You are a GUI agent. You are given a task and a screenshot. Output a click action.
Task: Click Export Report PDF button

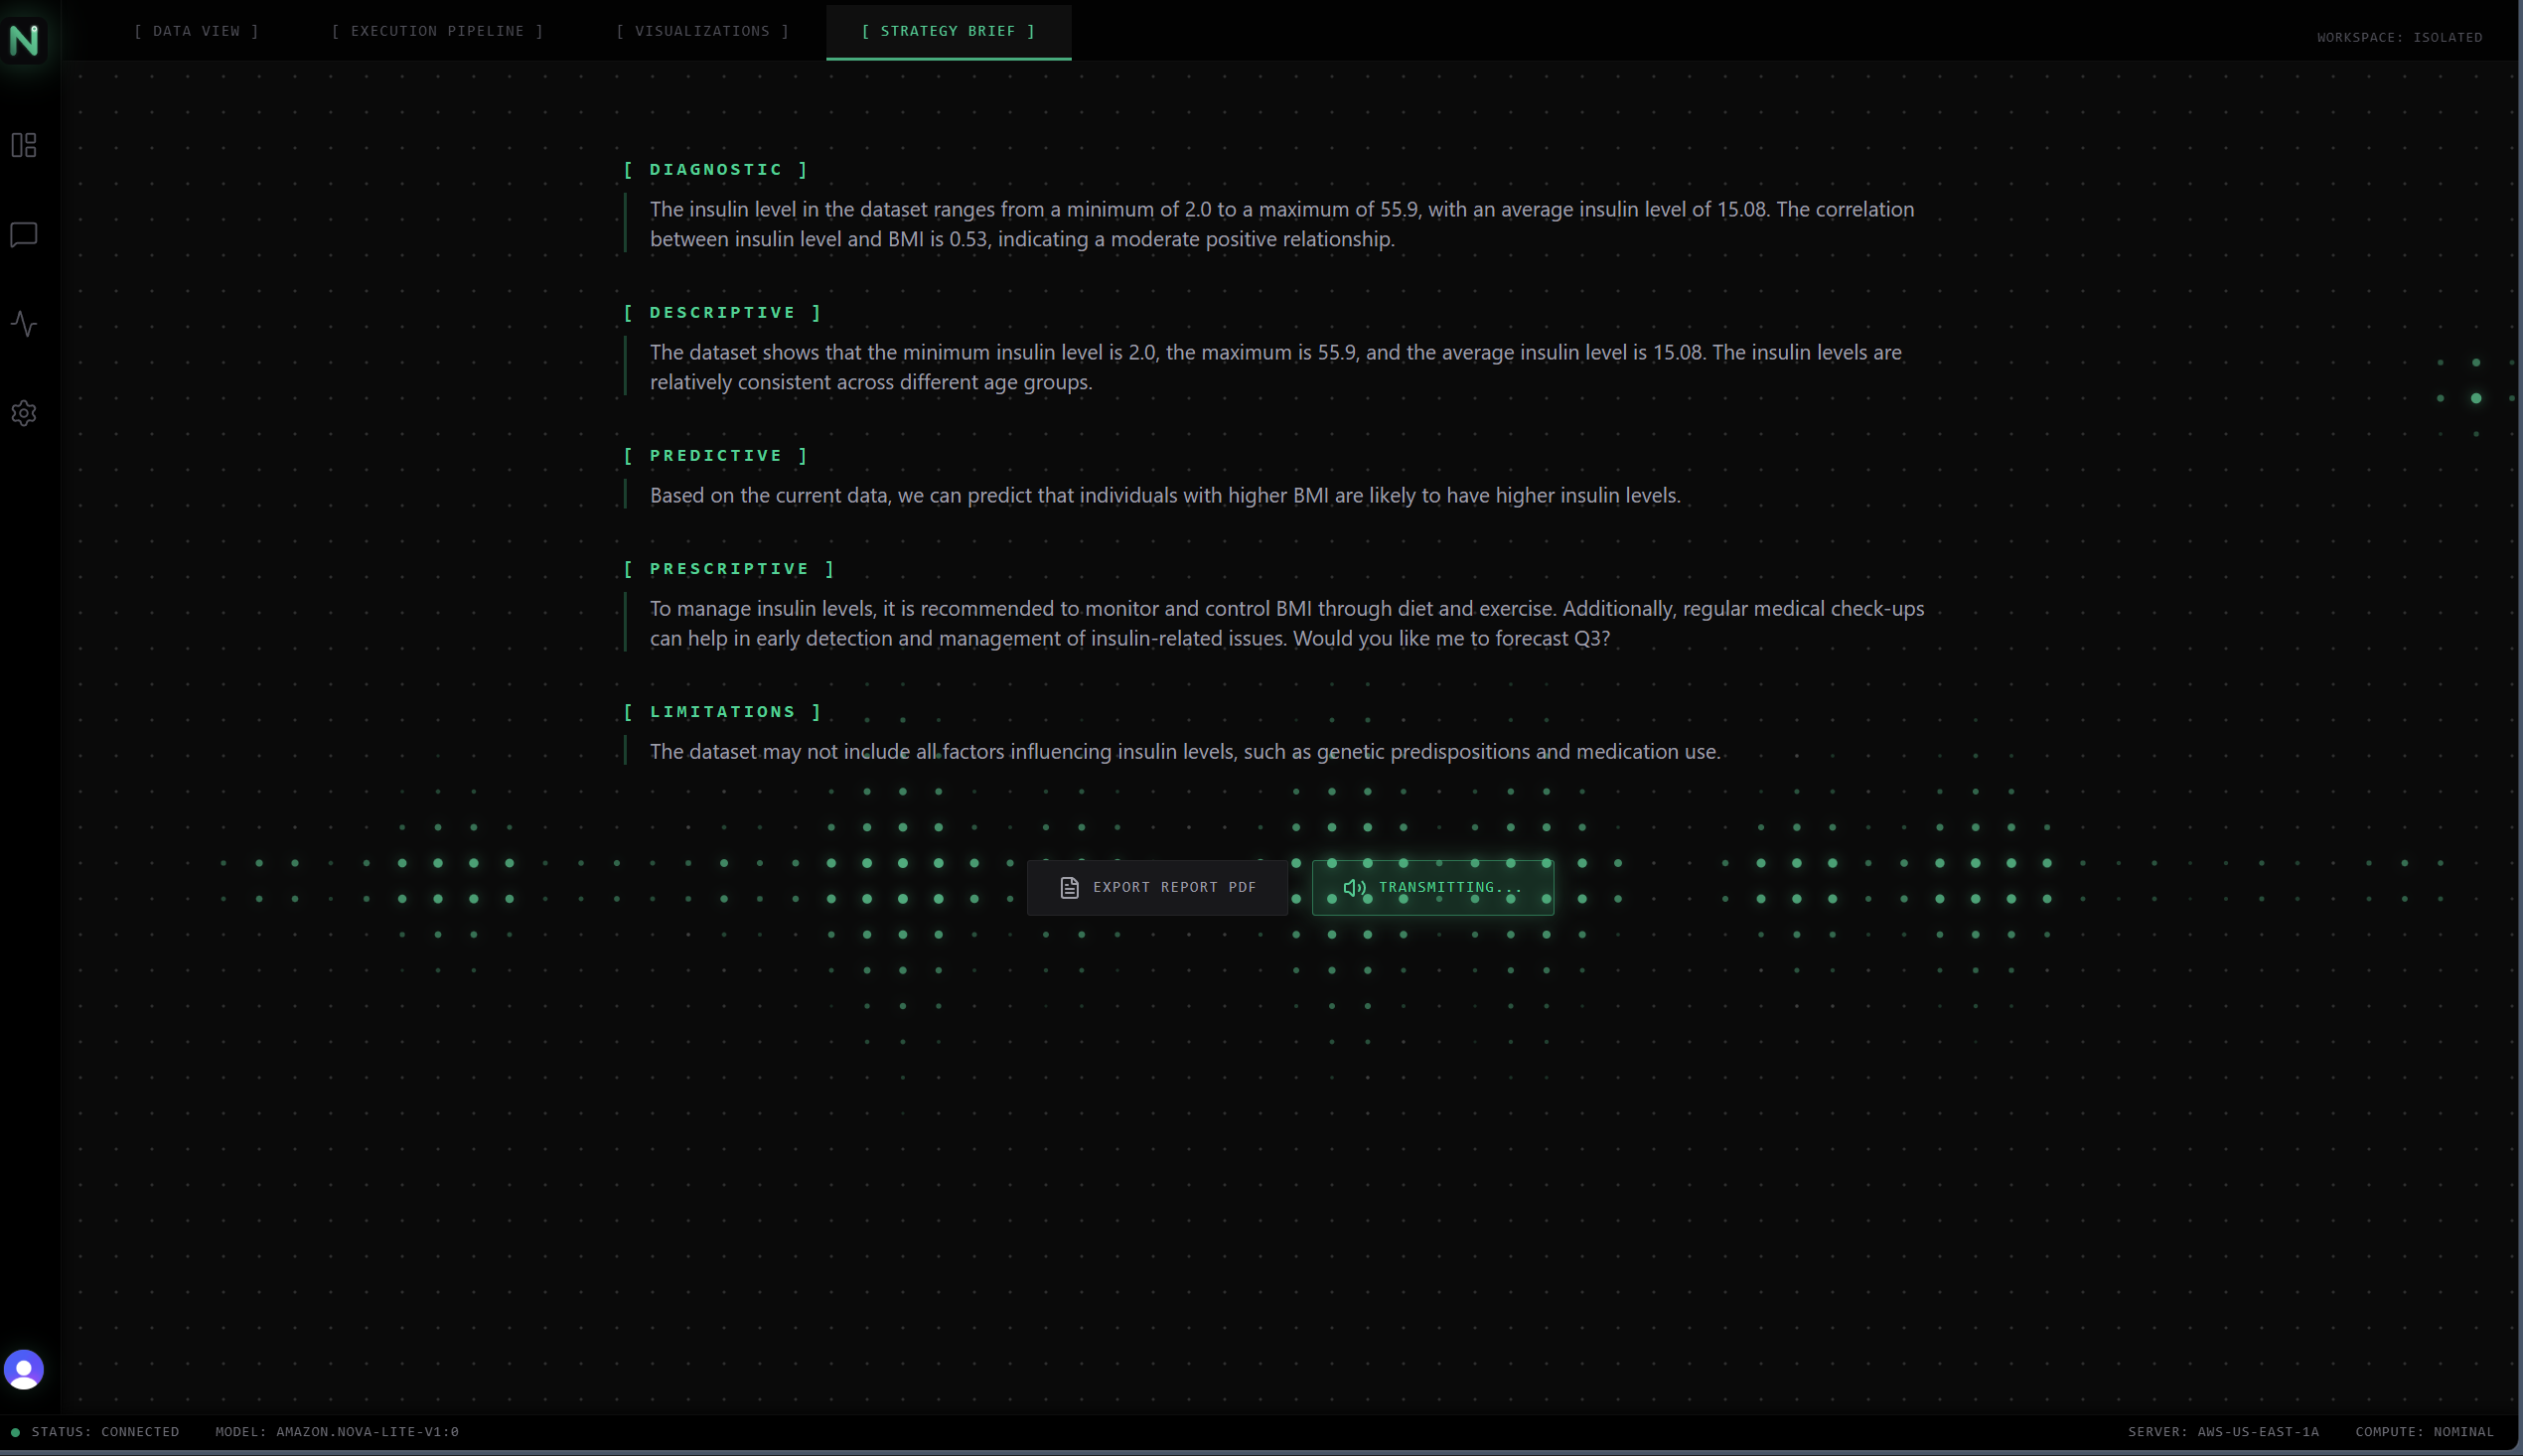click(x=1157, y=887)
